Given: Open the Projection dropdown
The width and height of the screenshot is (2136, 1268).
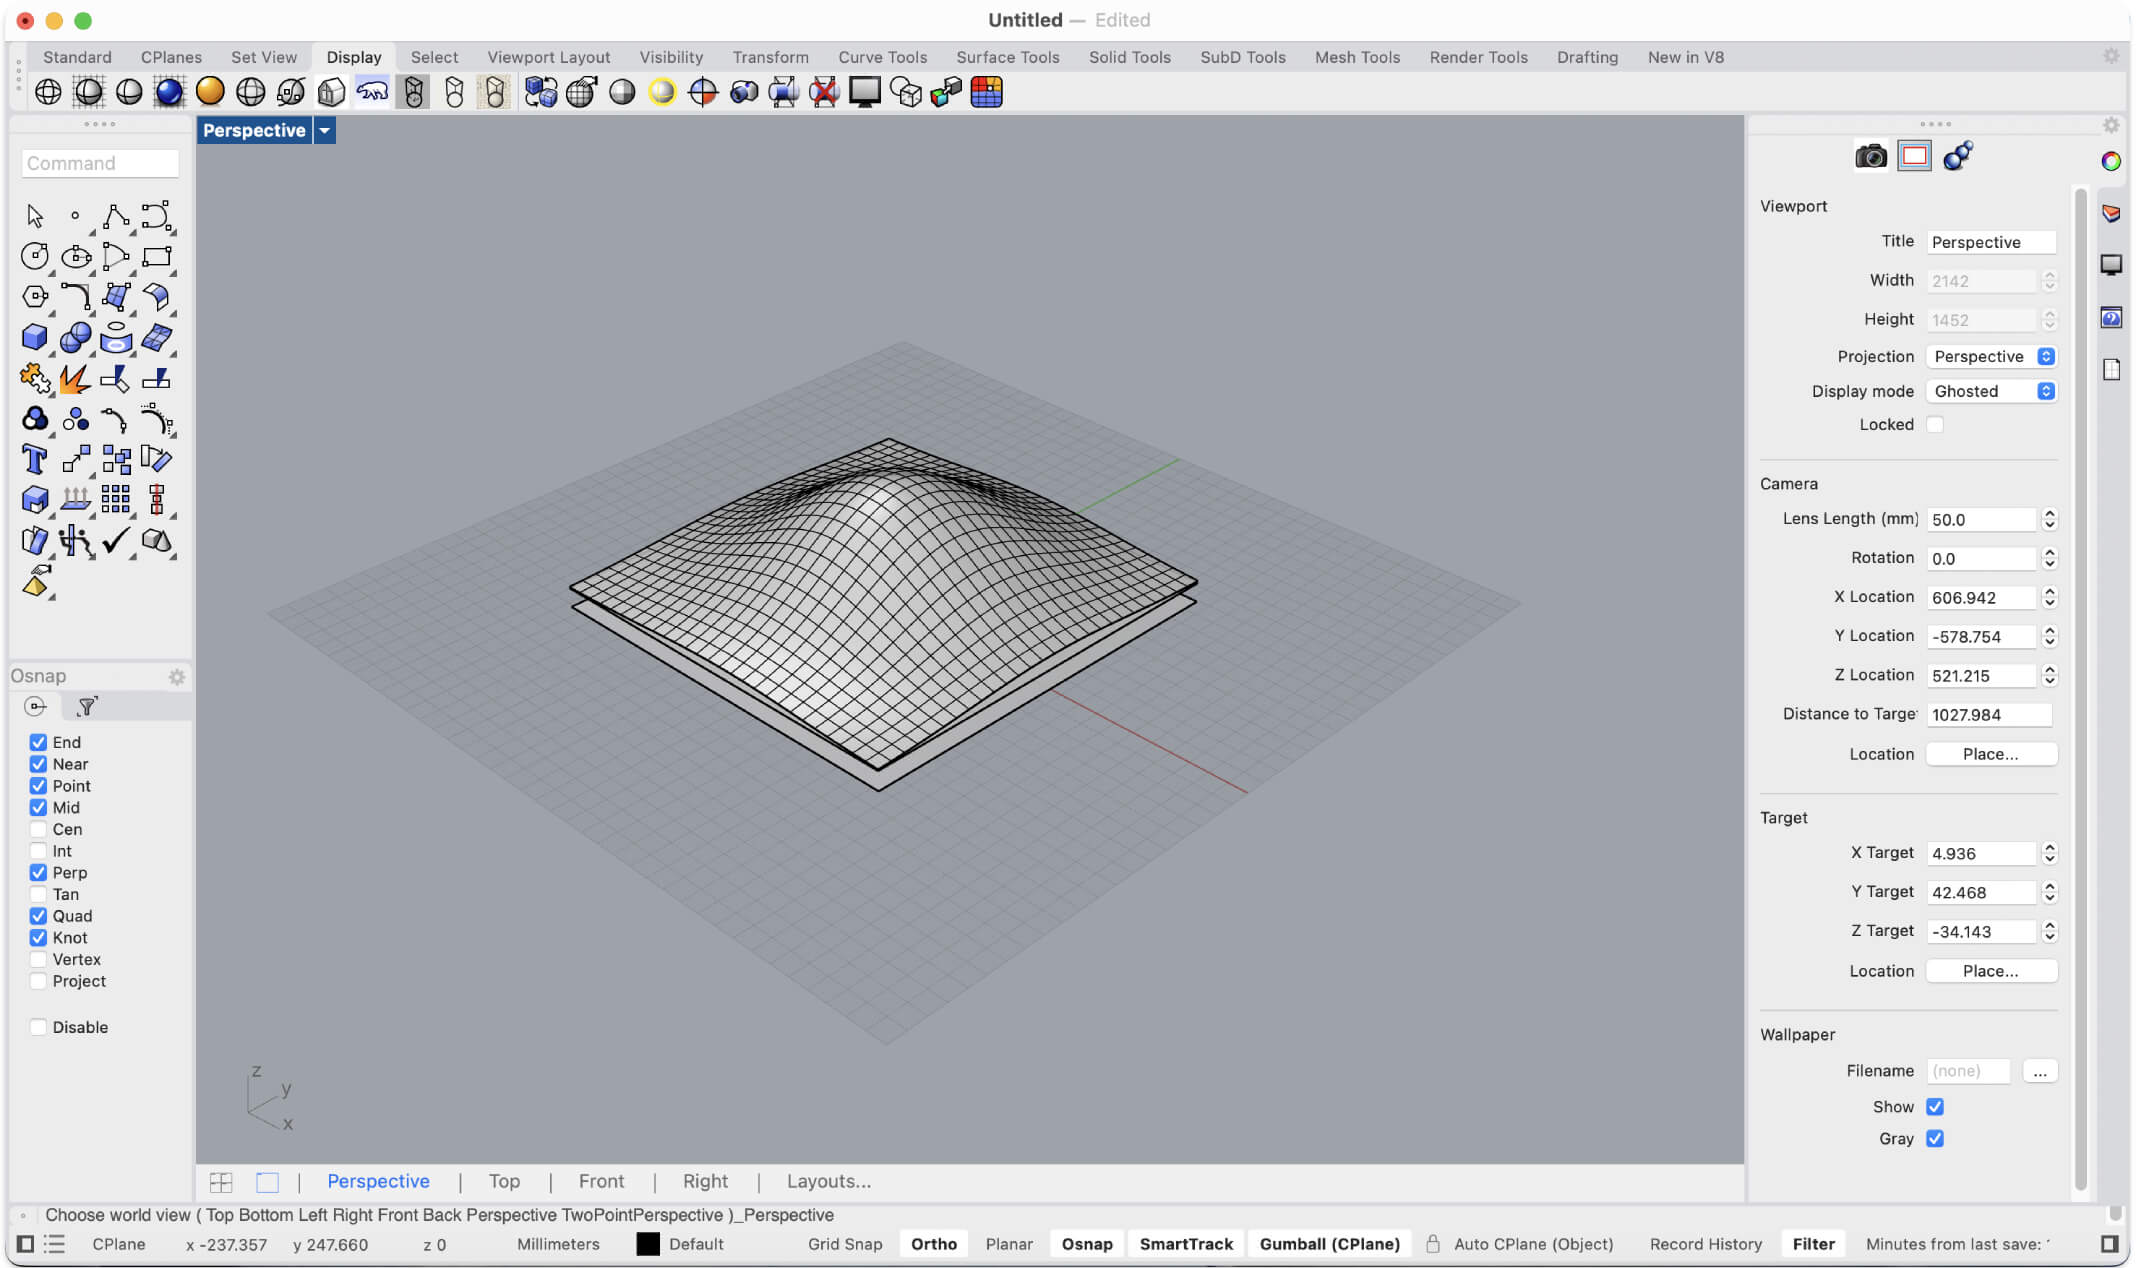Looking at the screenshot, I should pyautogui.click(x=1991, y=356).
